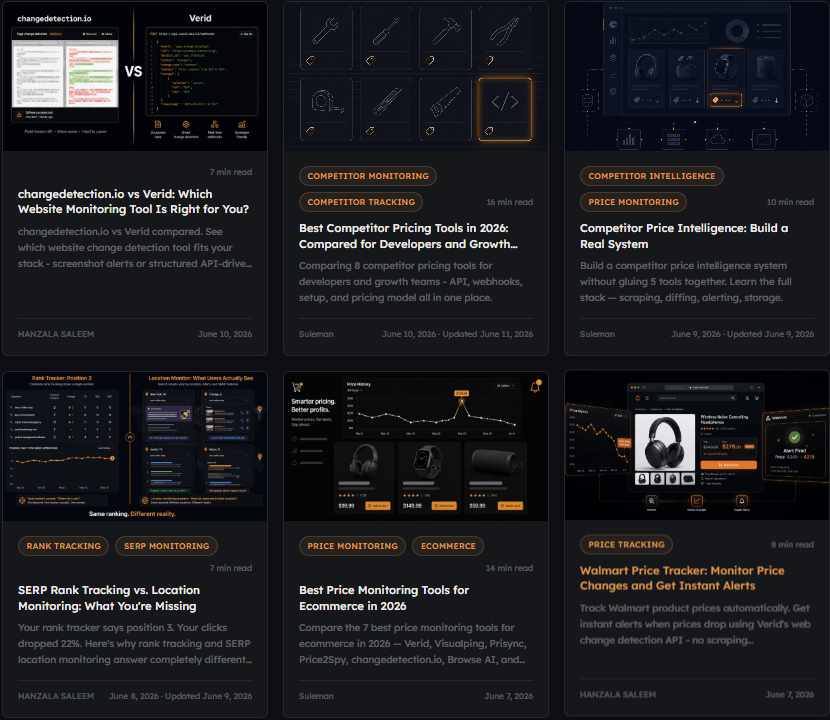Open 'Best Price Monitoring Tools for Ecommerce' title

(384, 598)
